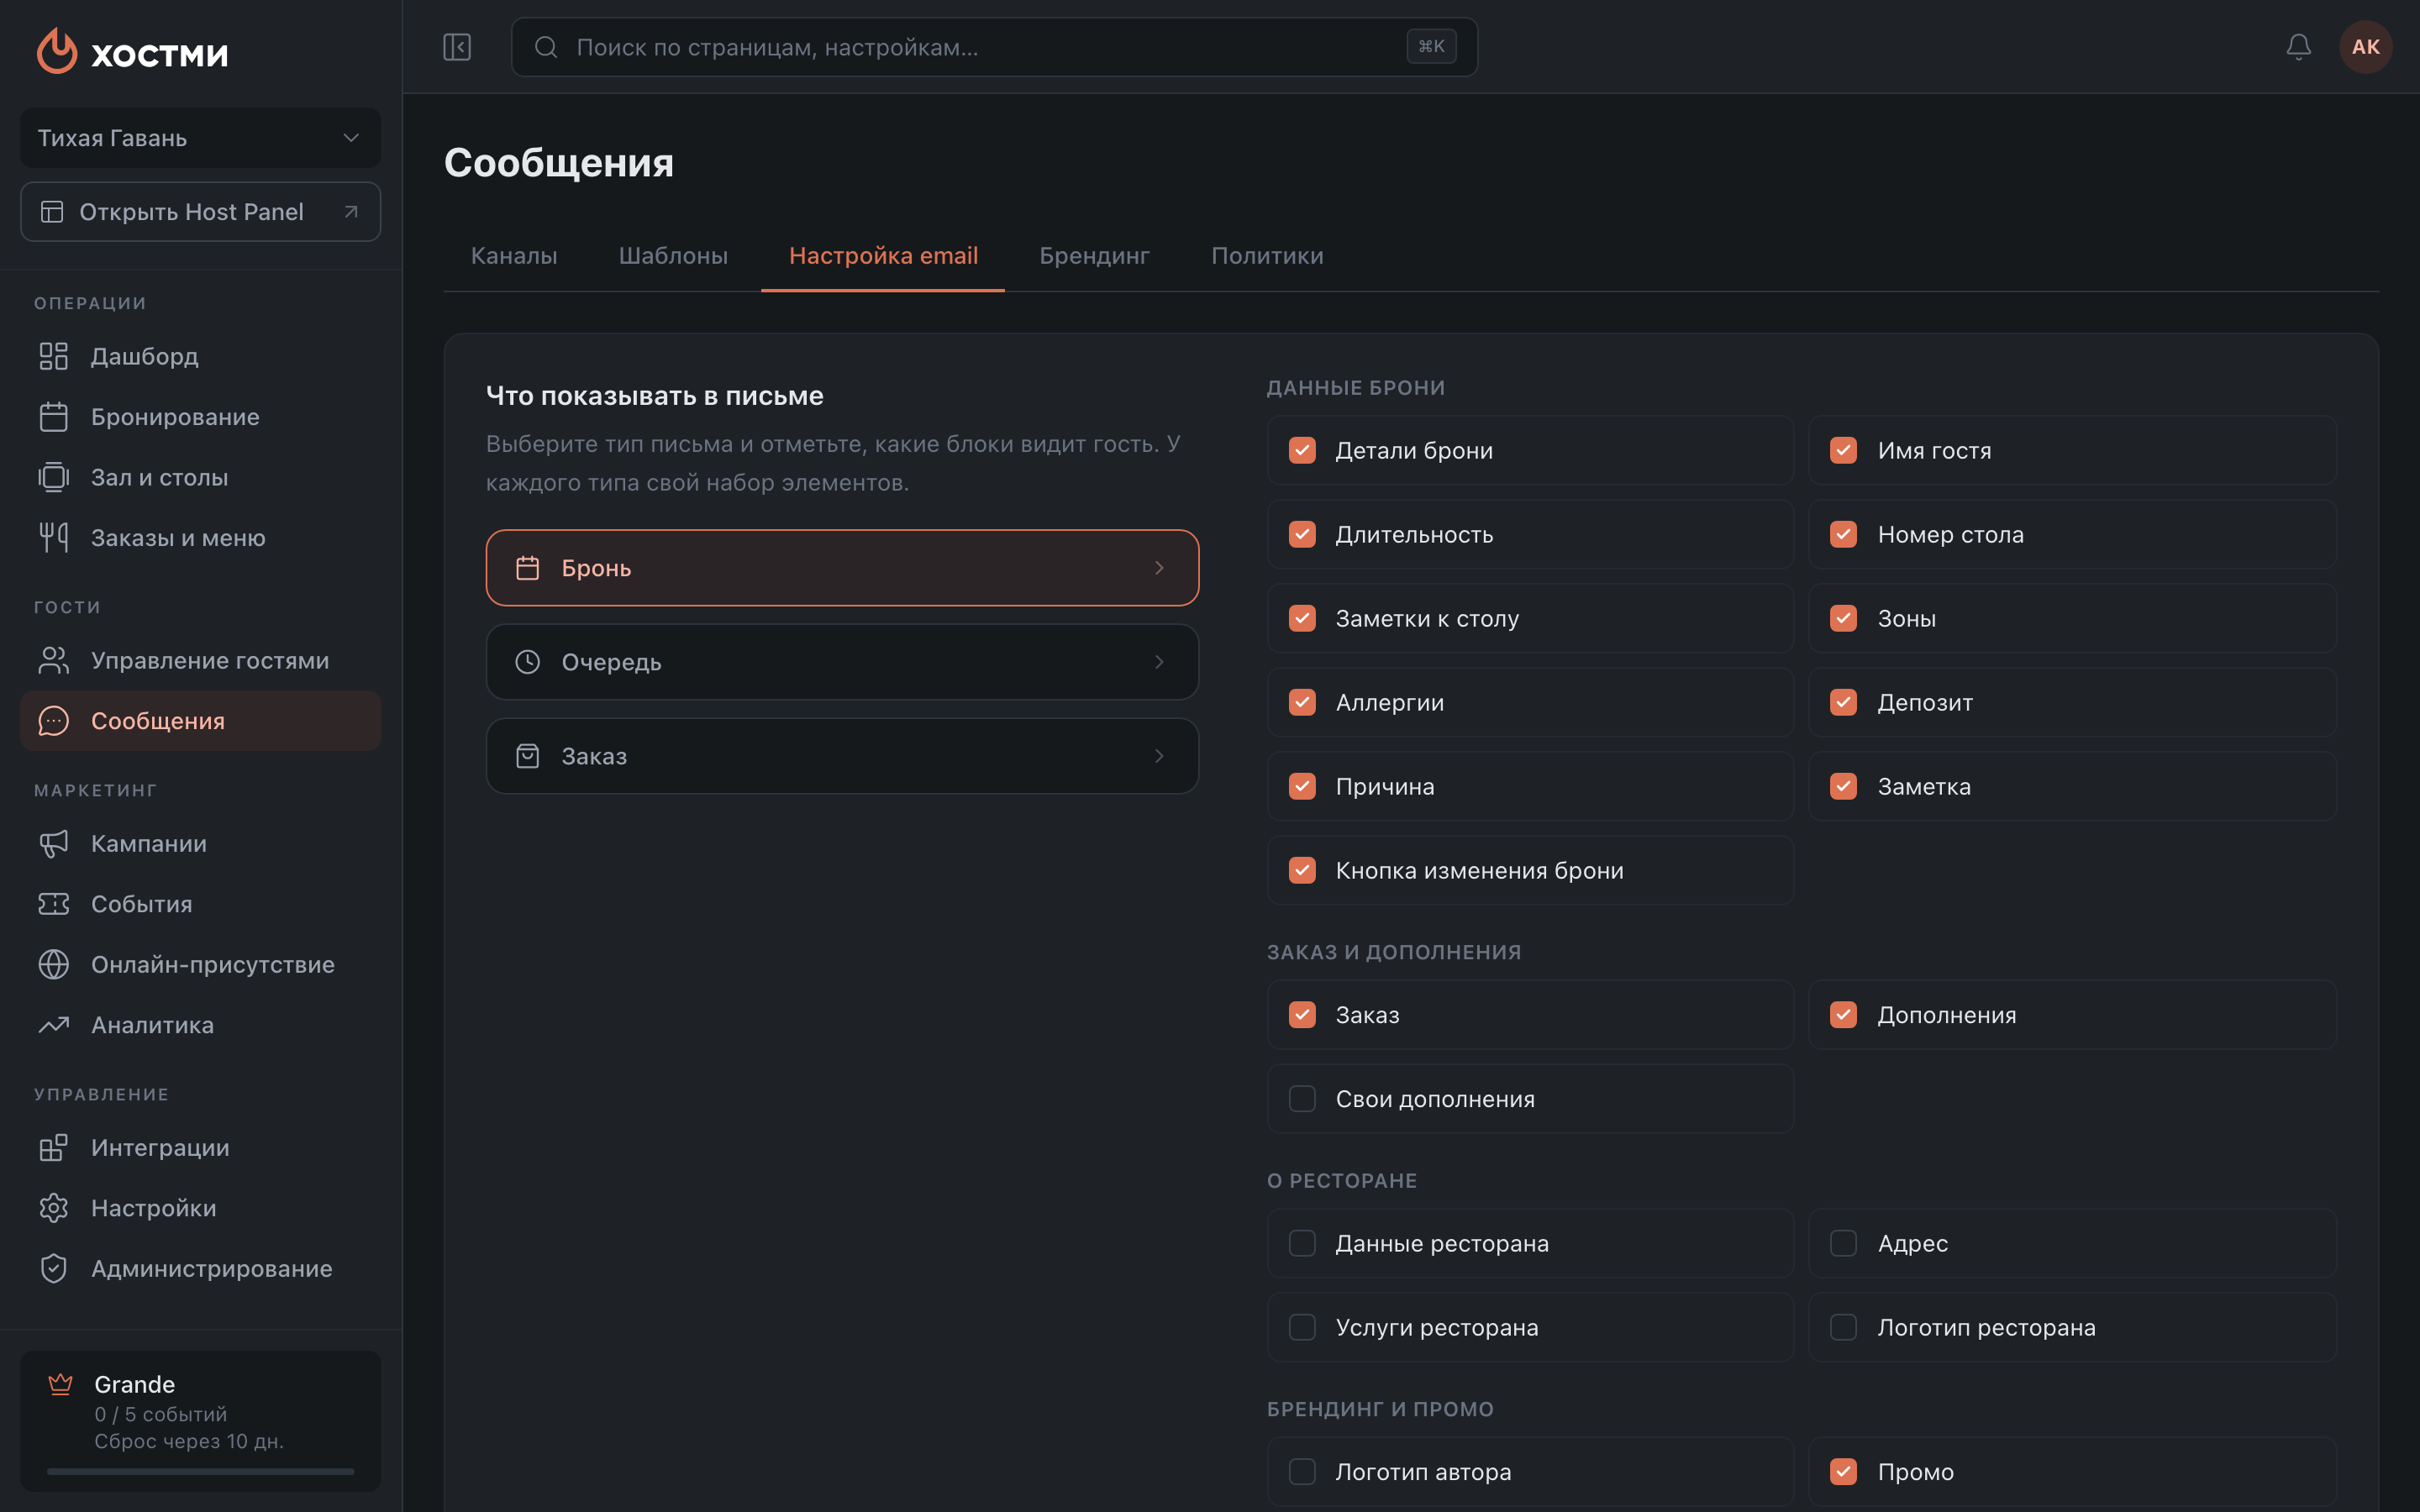Click the Grande events usage progress bar
Image resolution: width=2420 pixels, height=1512 pixels.
click(200, 1471)
